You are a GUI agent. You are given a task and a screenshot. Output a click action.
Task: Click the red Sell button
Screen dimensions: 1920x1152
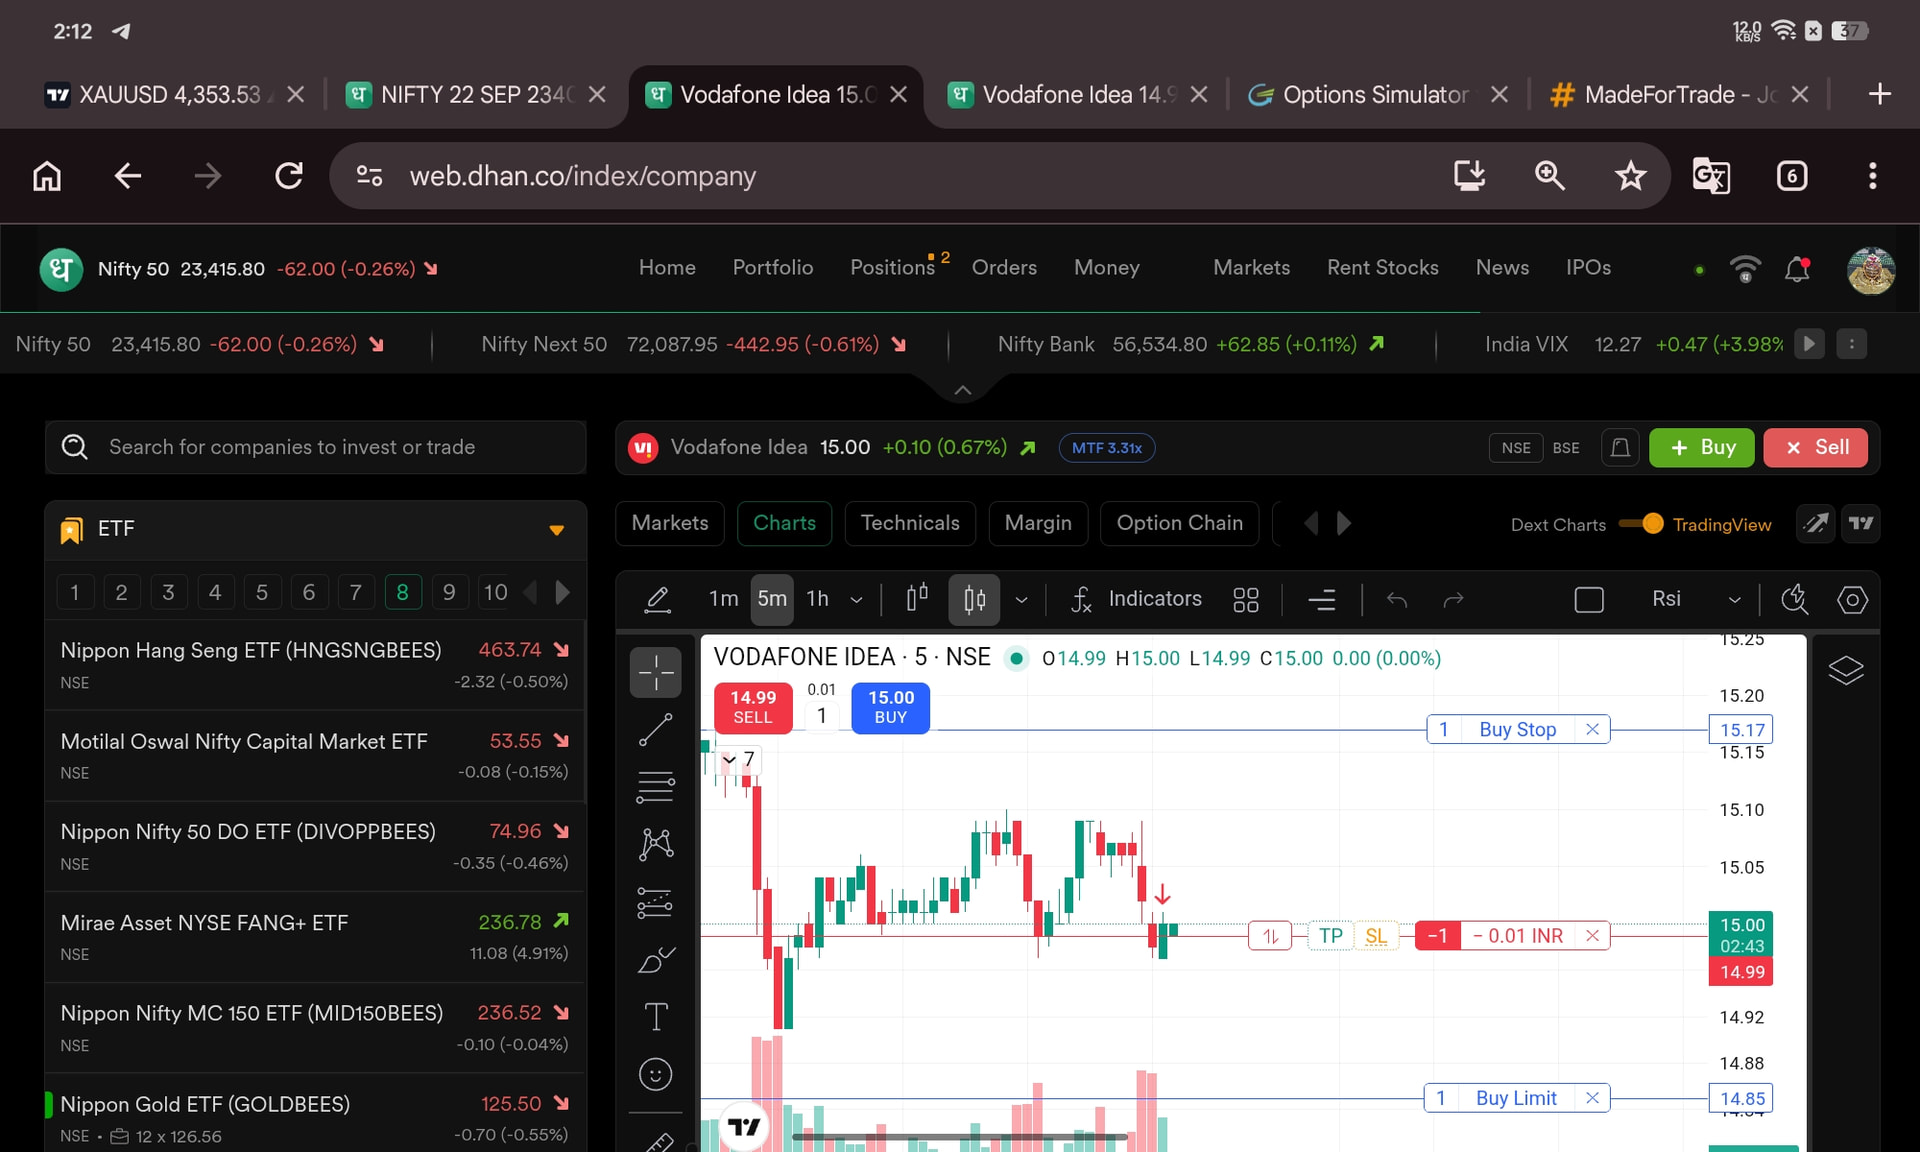pyautogui.click(x=1816, y=447)
